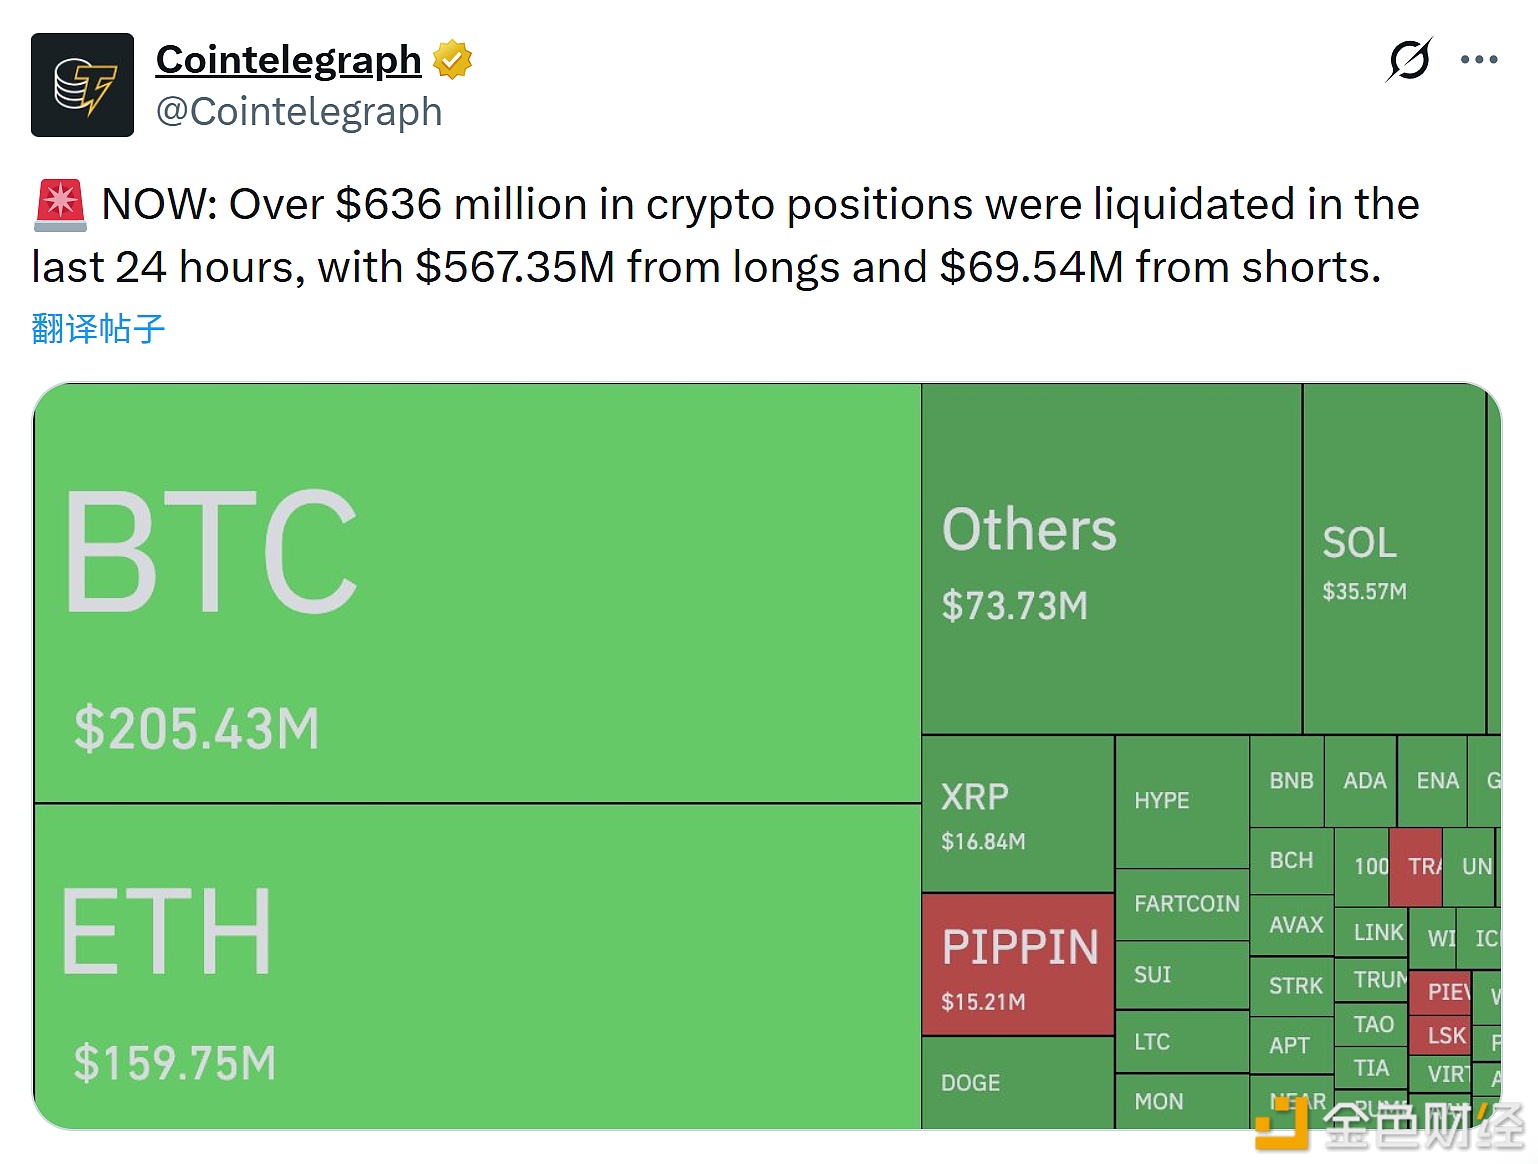Click the red siren emoji
The image size is (1538, 1164).
tap(61, 203)
